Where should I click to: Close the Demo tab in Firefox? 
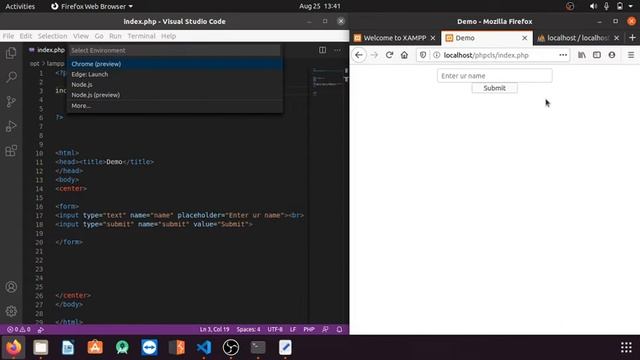click(524, 38)
